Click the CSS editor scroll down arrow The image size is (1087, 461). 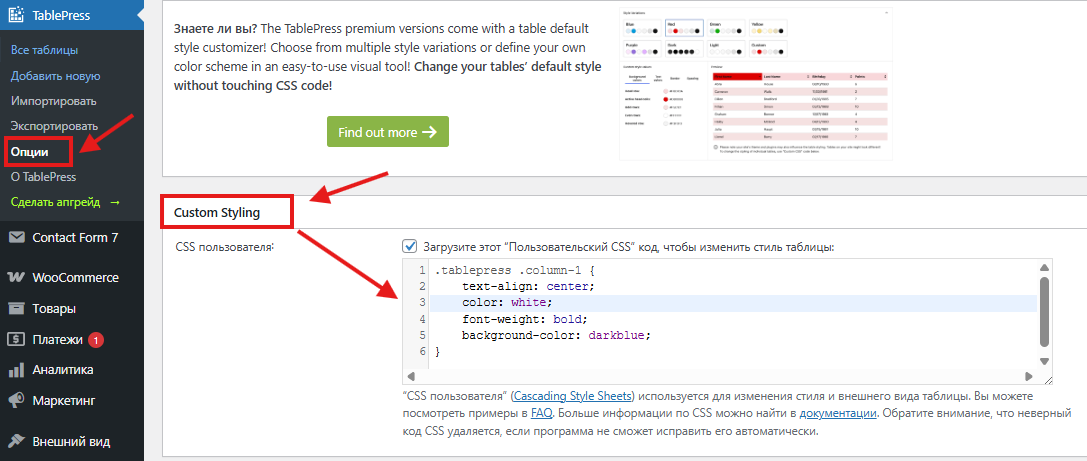tap(1044, 360)
